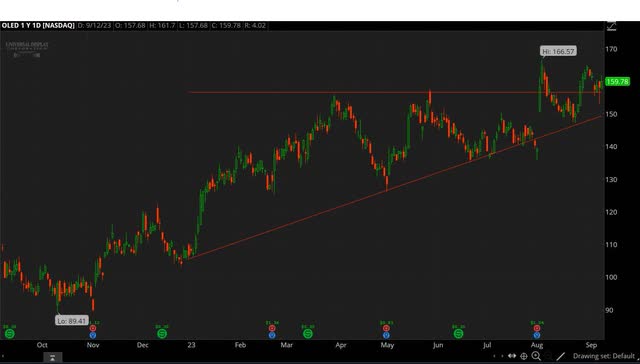Click the 170 price axis label
The image size is (640, 364).
(x=611, y=49)
